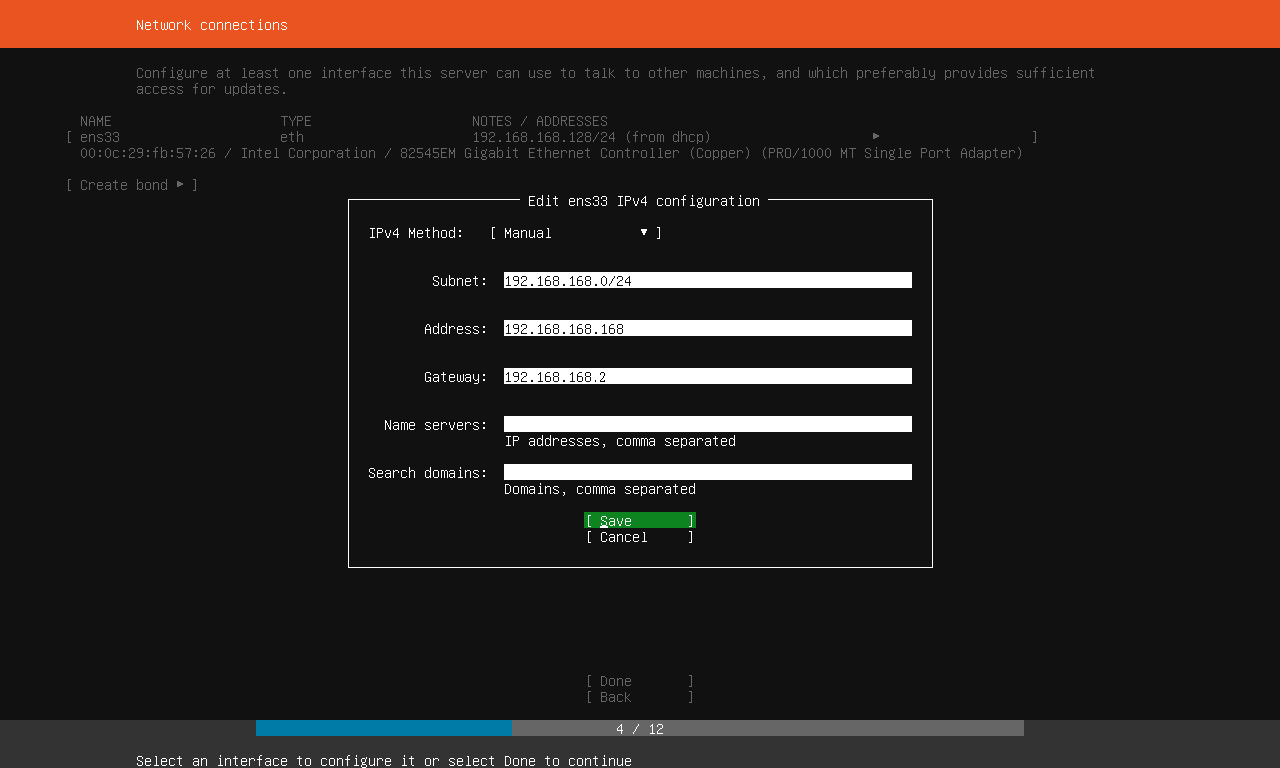Select Back to return to previous step
The image size is (1280, 768).
click(x=639, y=697)
